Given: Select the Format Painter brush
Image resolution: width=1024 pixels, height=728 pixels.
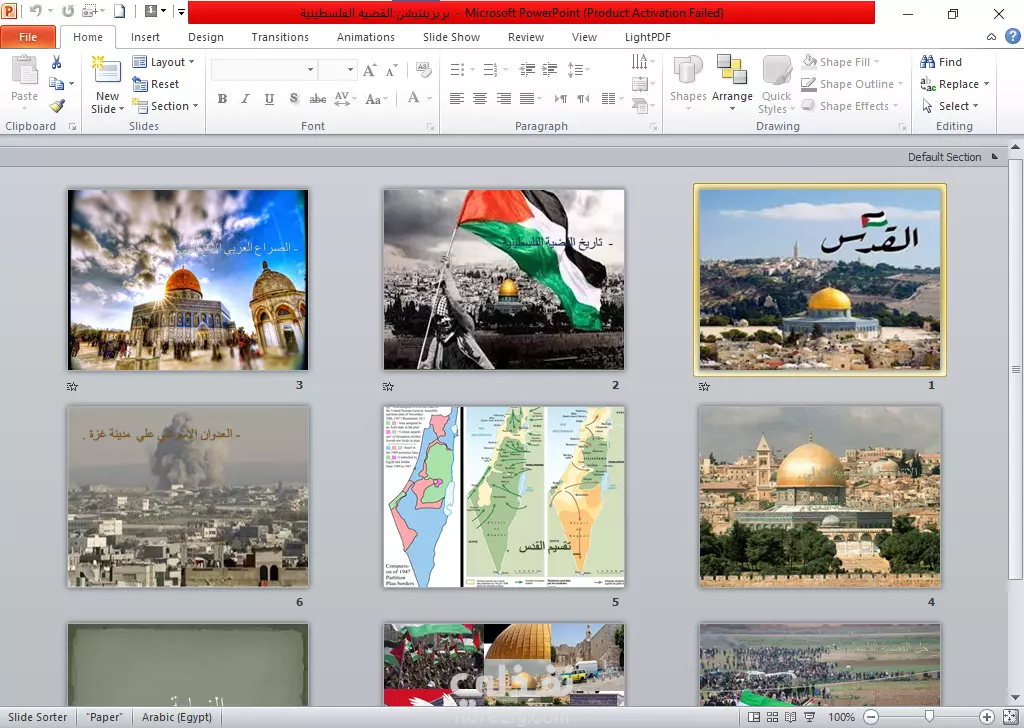Looking at the screenshot, I should [57, 106].
